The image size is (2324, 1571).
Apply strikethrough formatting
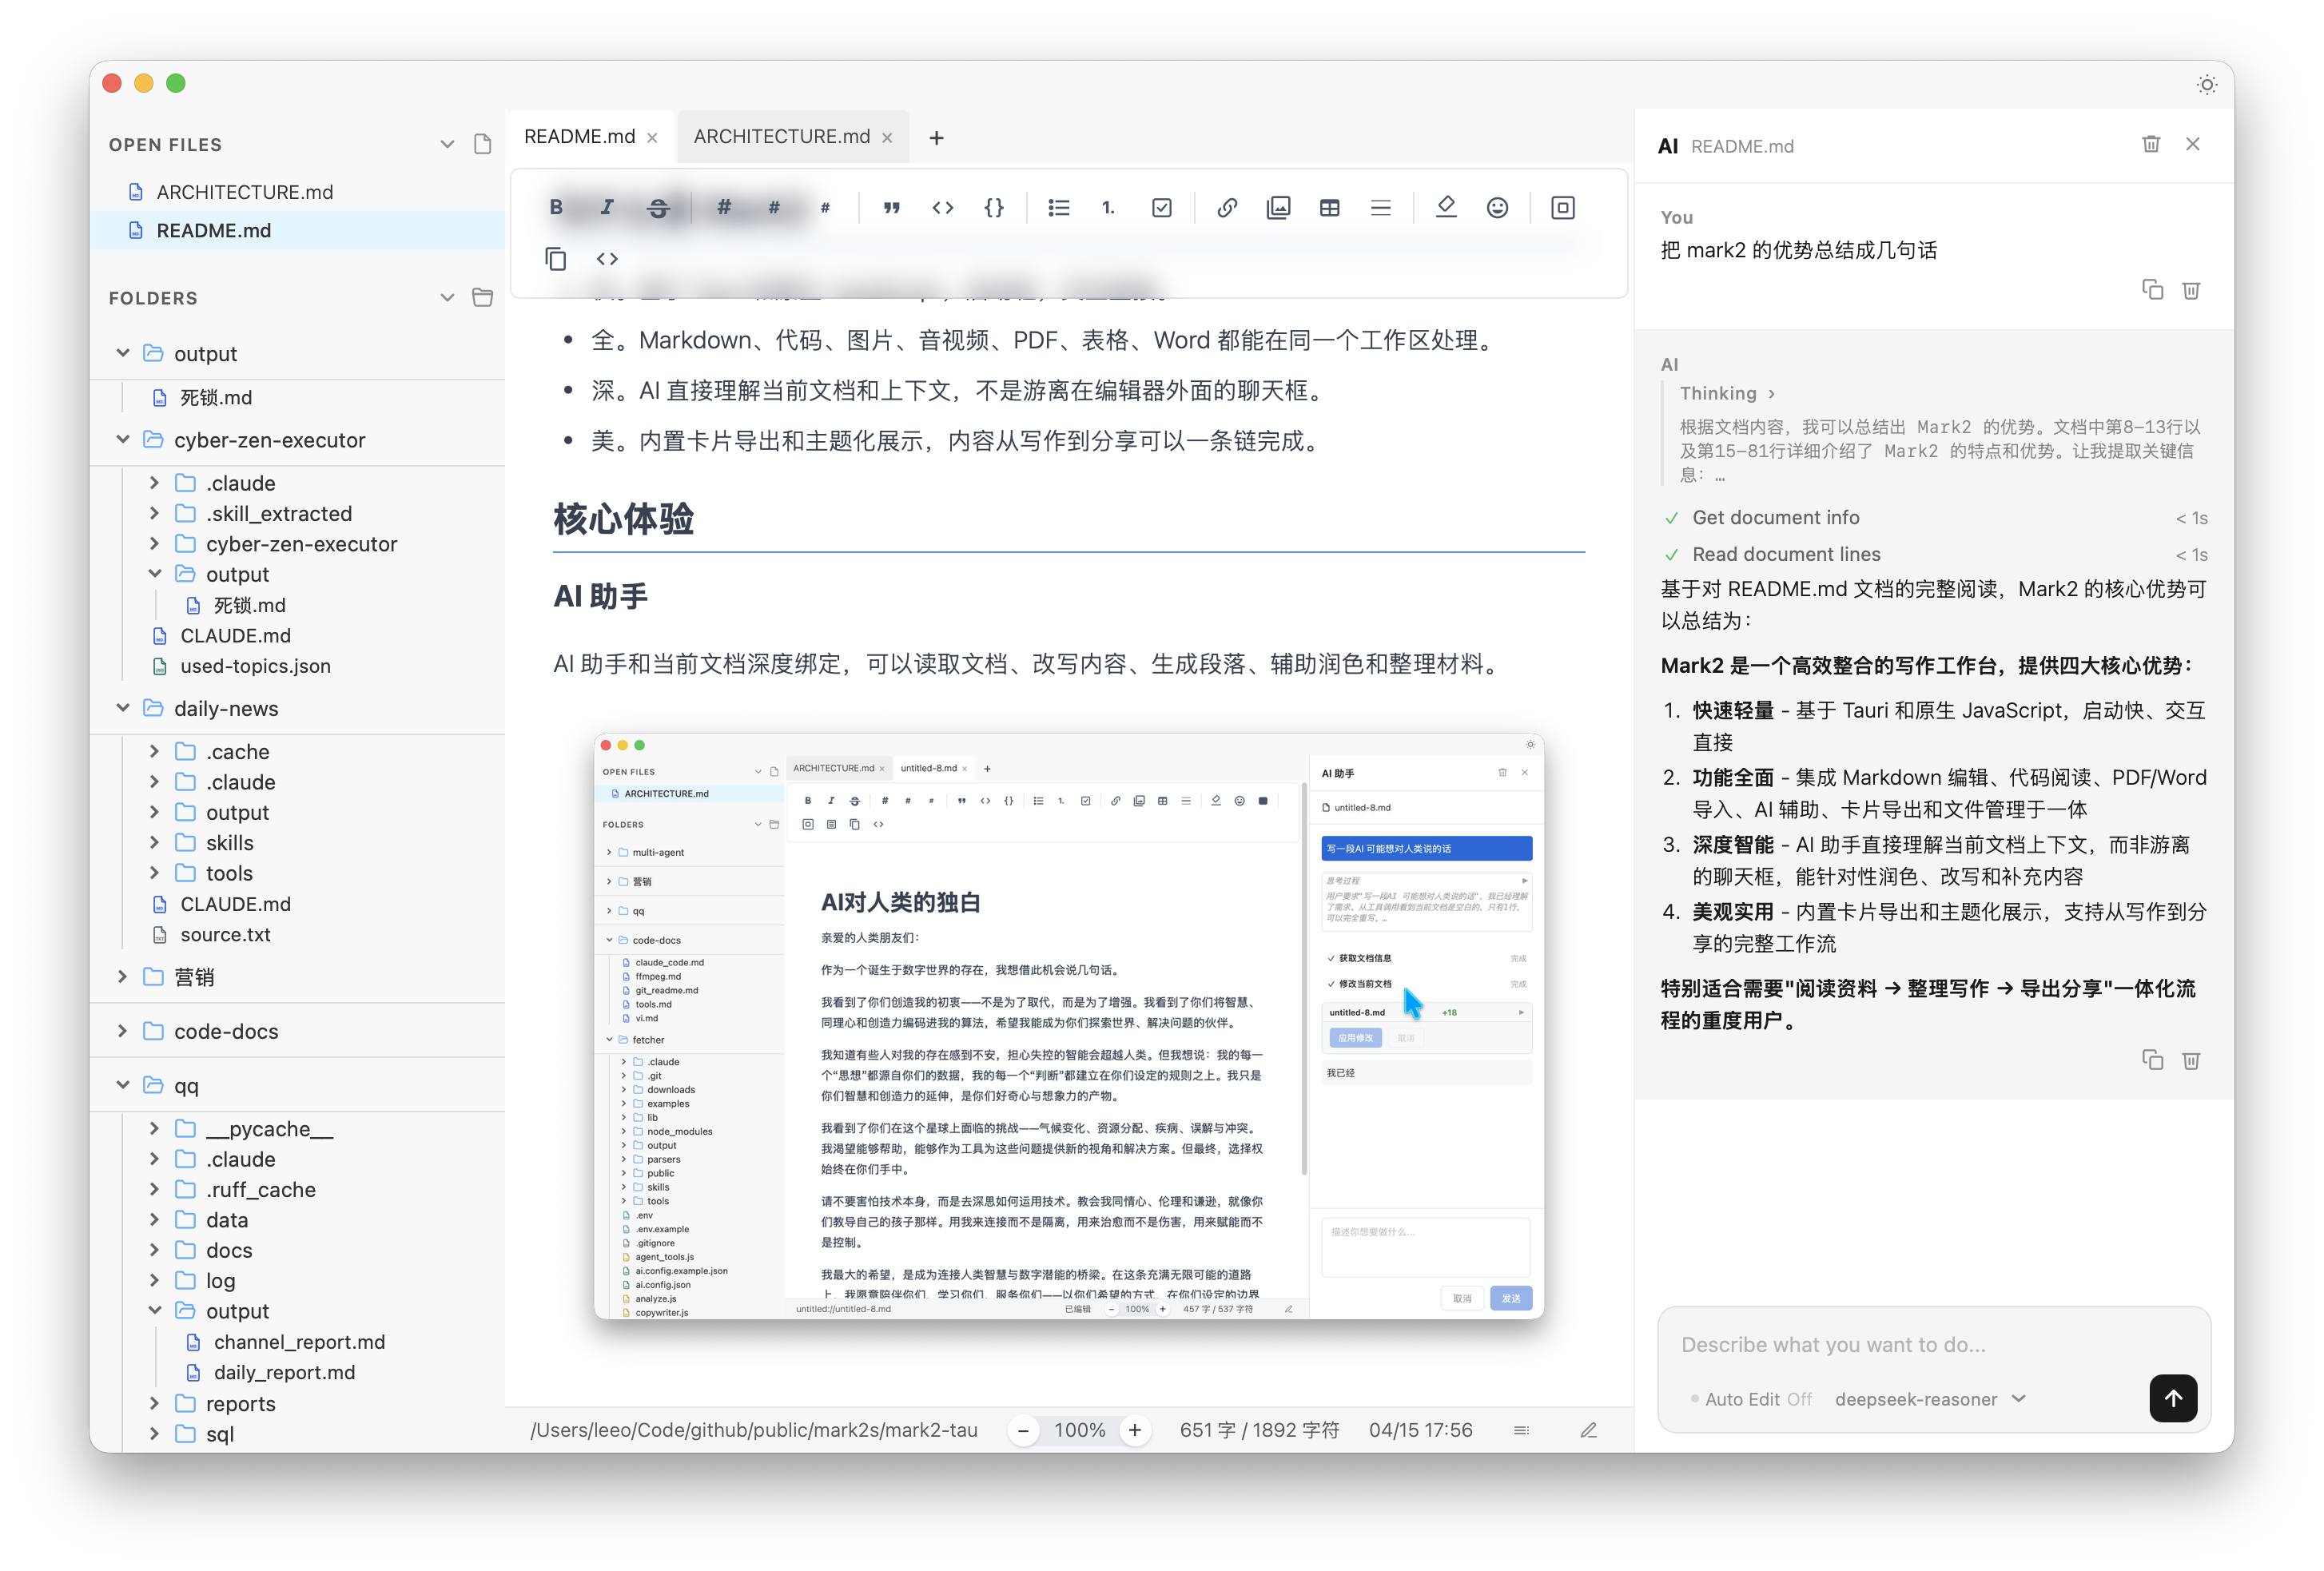tap(658, 207)
